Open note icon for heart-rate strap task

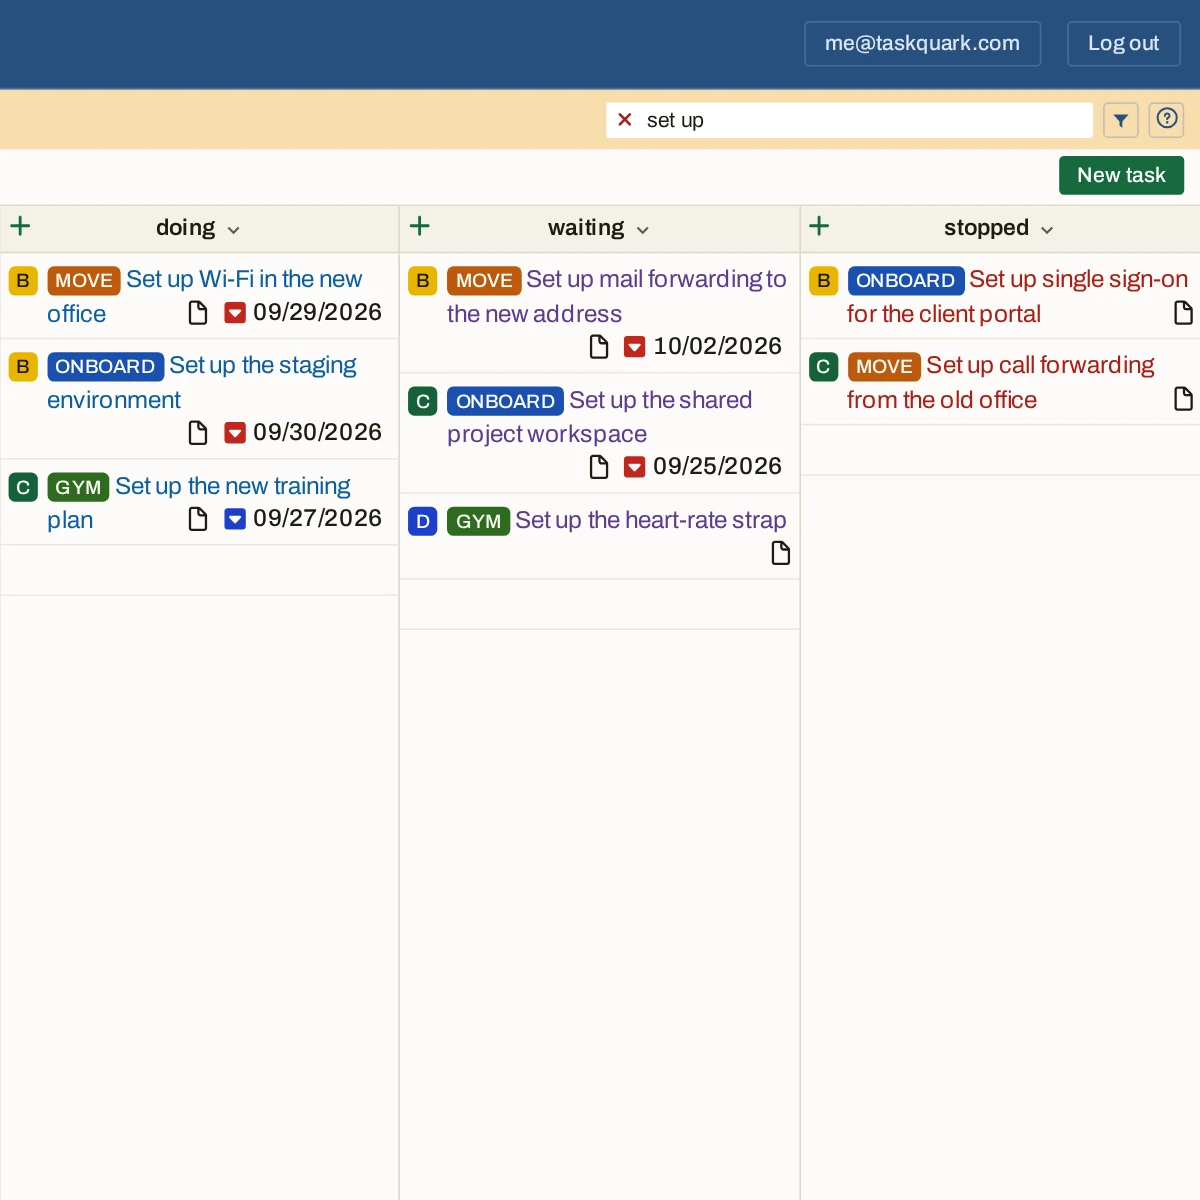[781, 553]
